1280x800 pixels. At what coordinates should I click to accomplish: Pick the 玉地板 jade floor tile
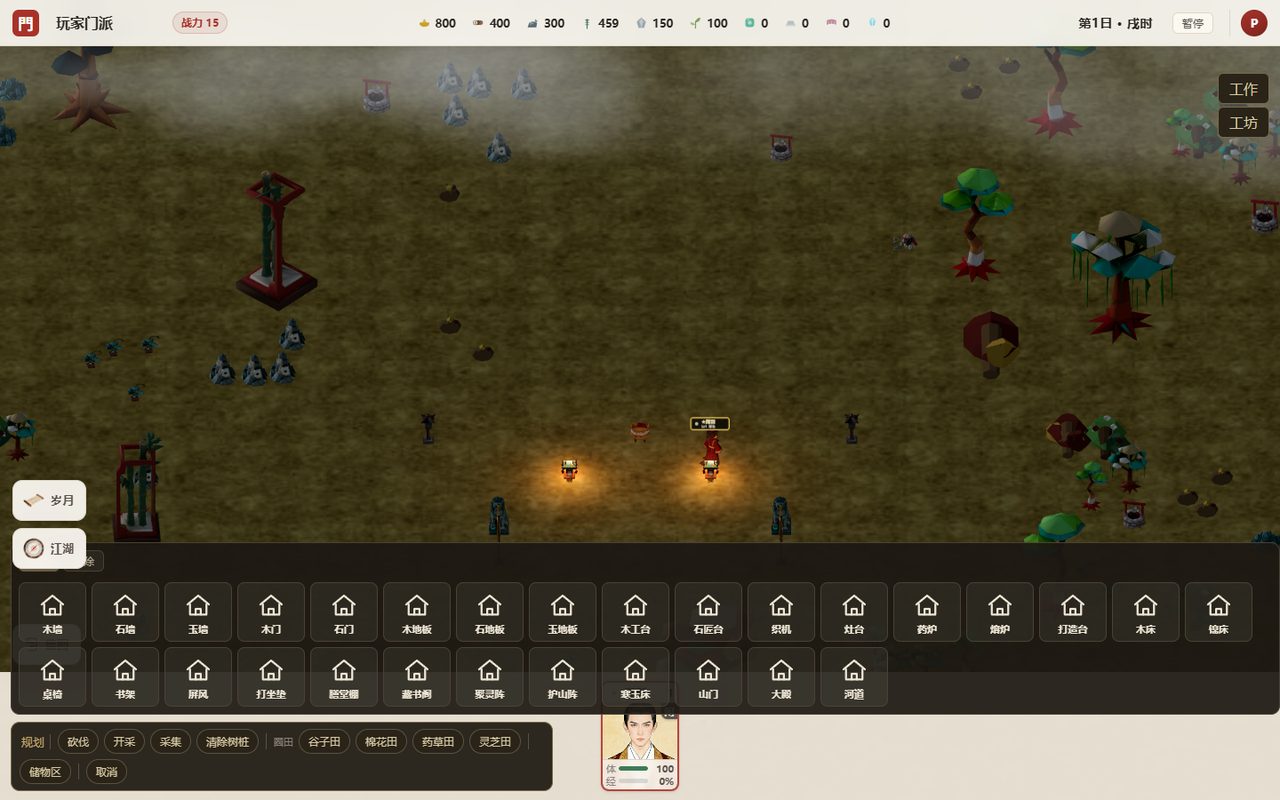tap(563, 612)
